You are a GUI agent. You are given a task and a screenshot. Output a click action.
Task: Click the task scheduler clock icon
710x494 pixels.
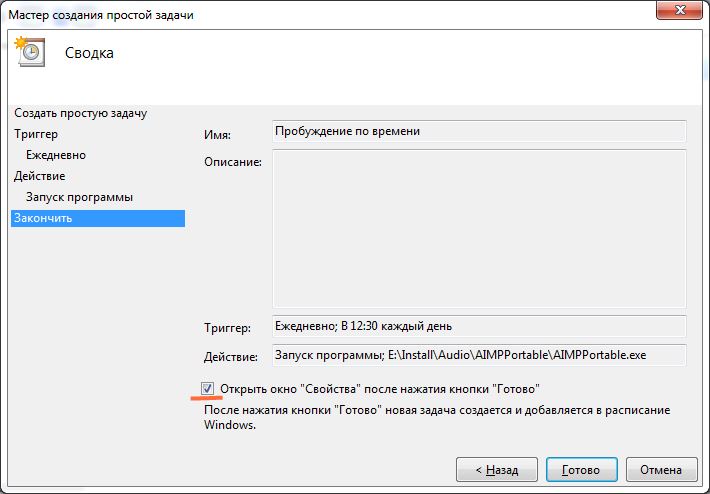[x=30, y=51]
